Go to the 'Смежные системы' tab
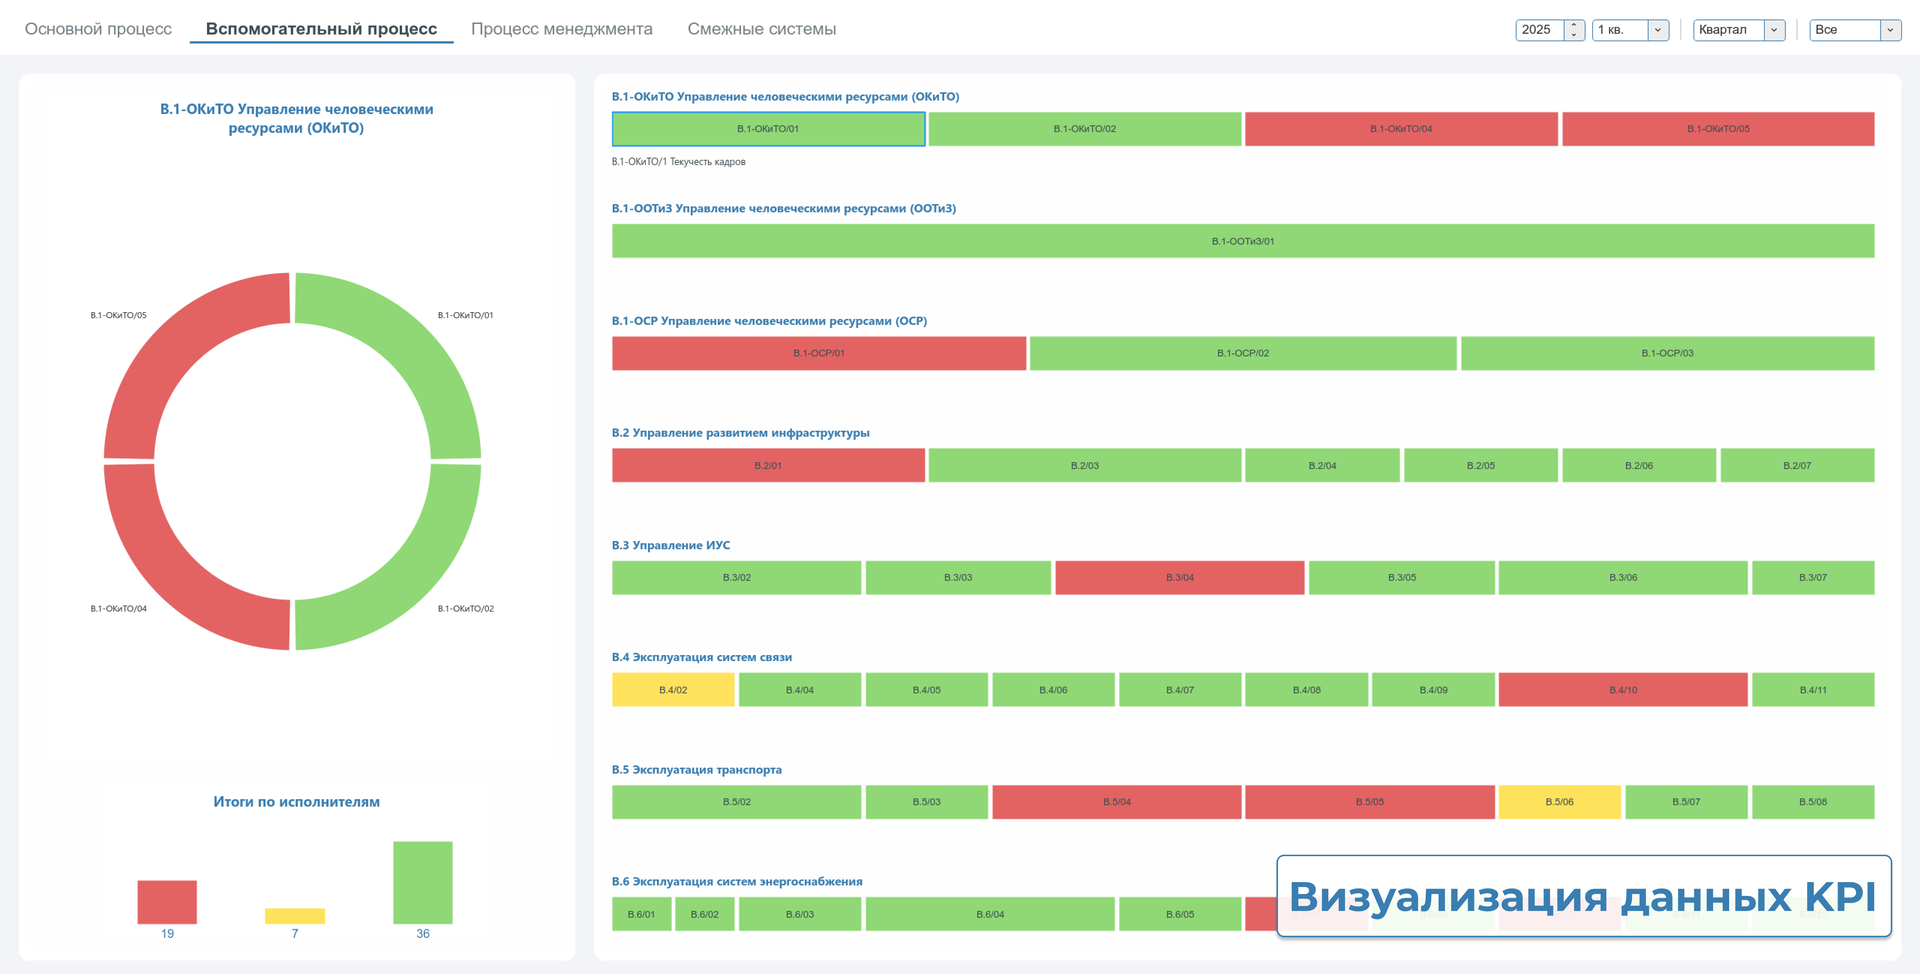 [761, 29]
